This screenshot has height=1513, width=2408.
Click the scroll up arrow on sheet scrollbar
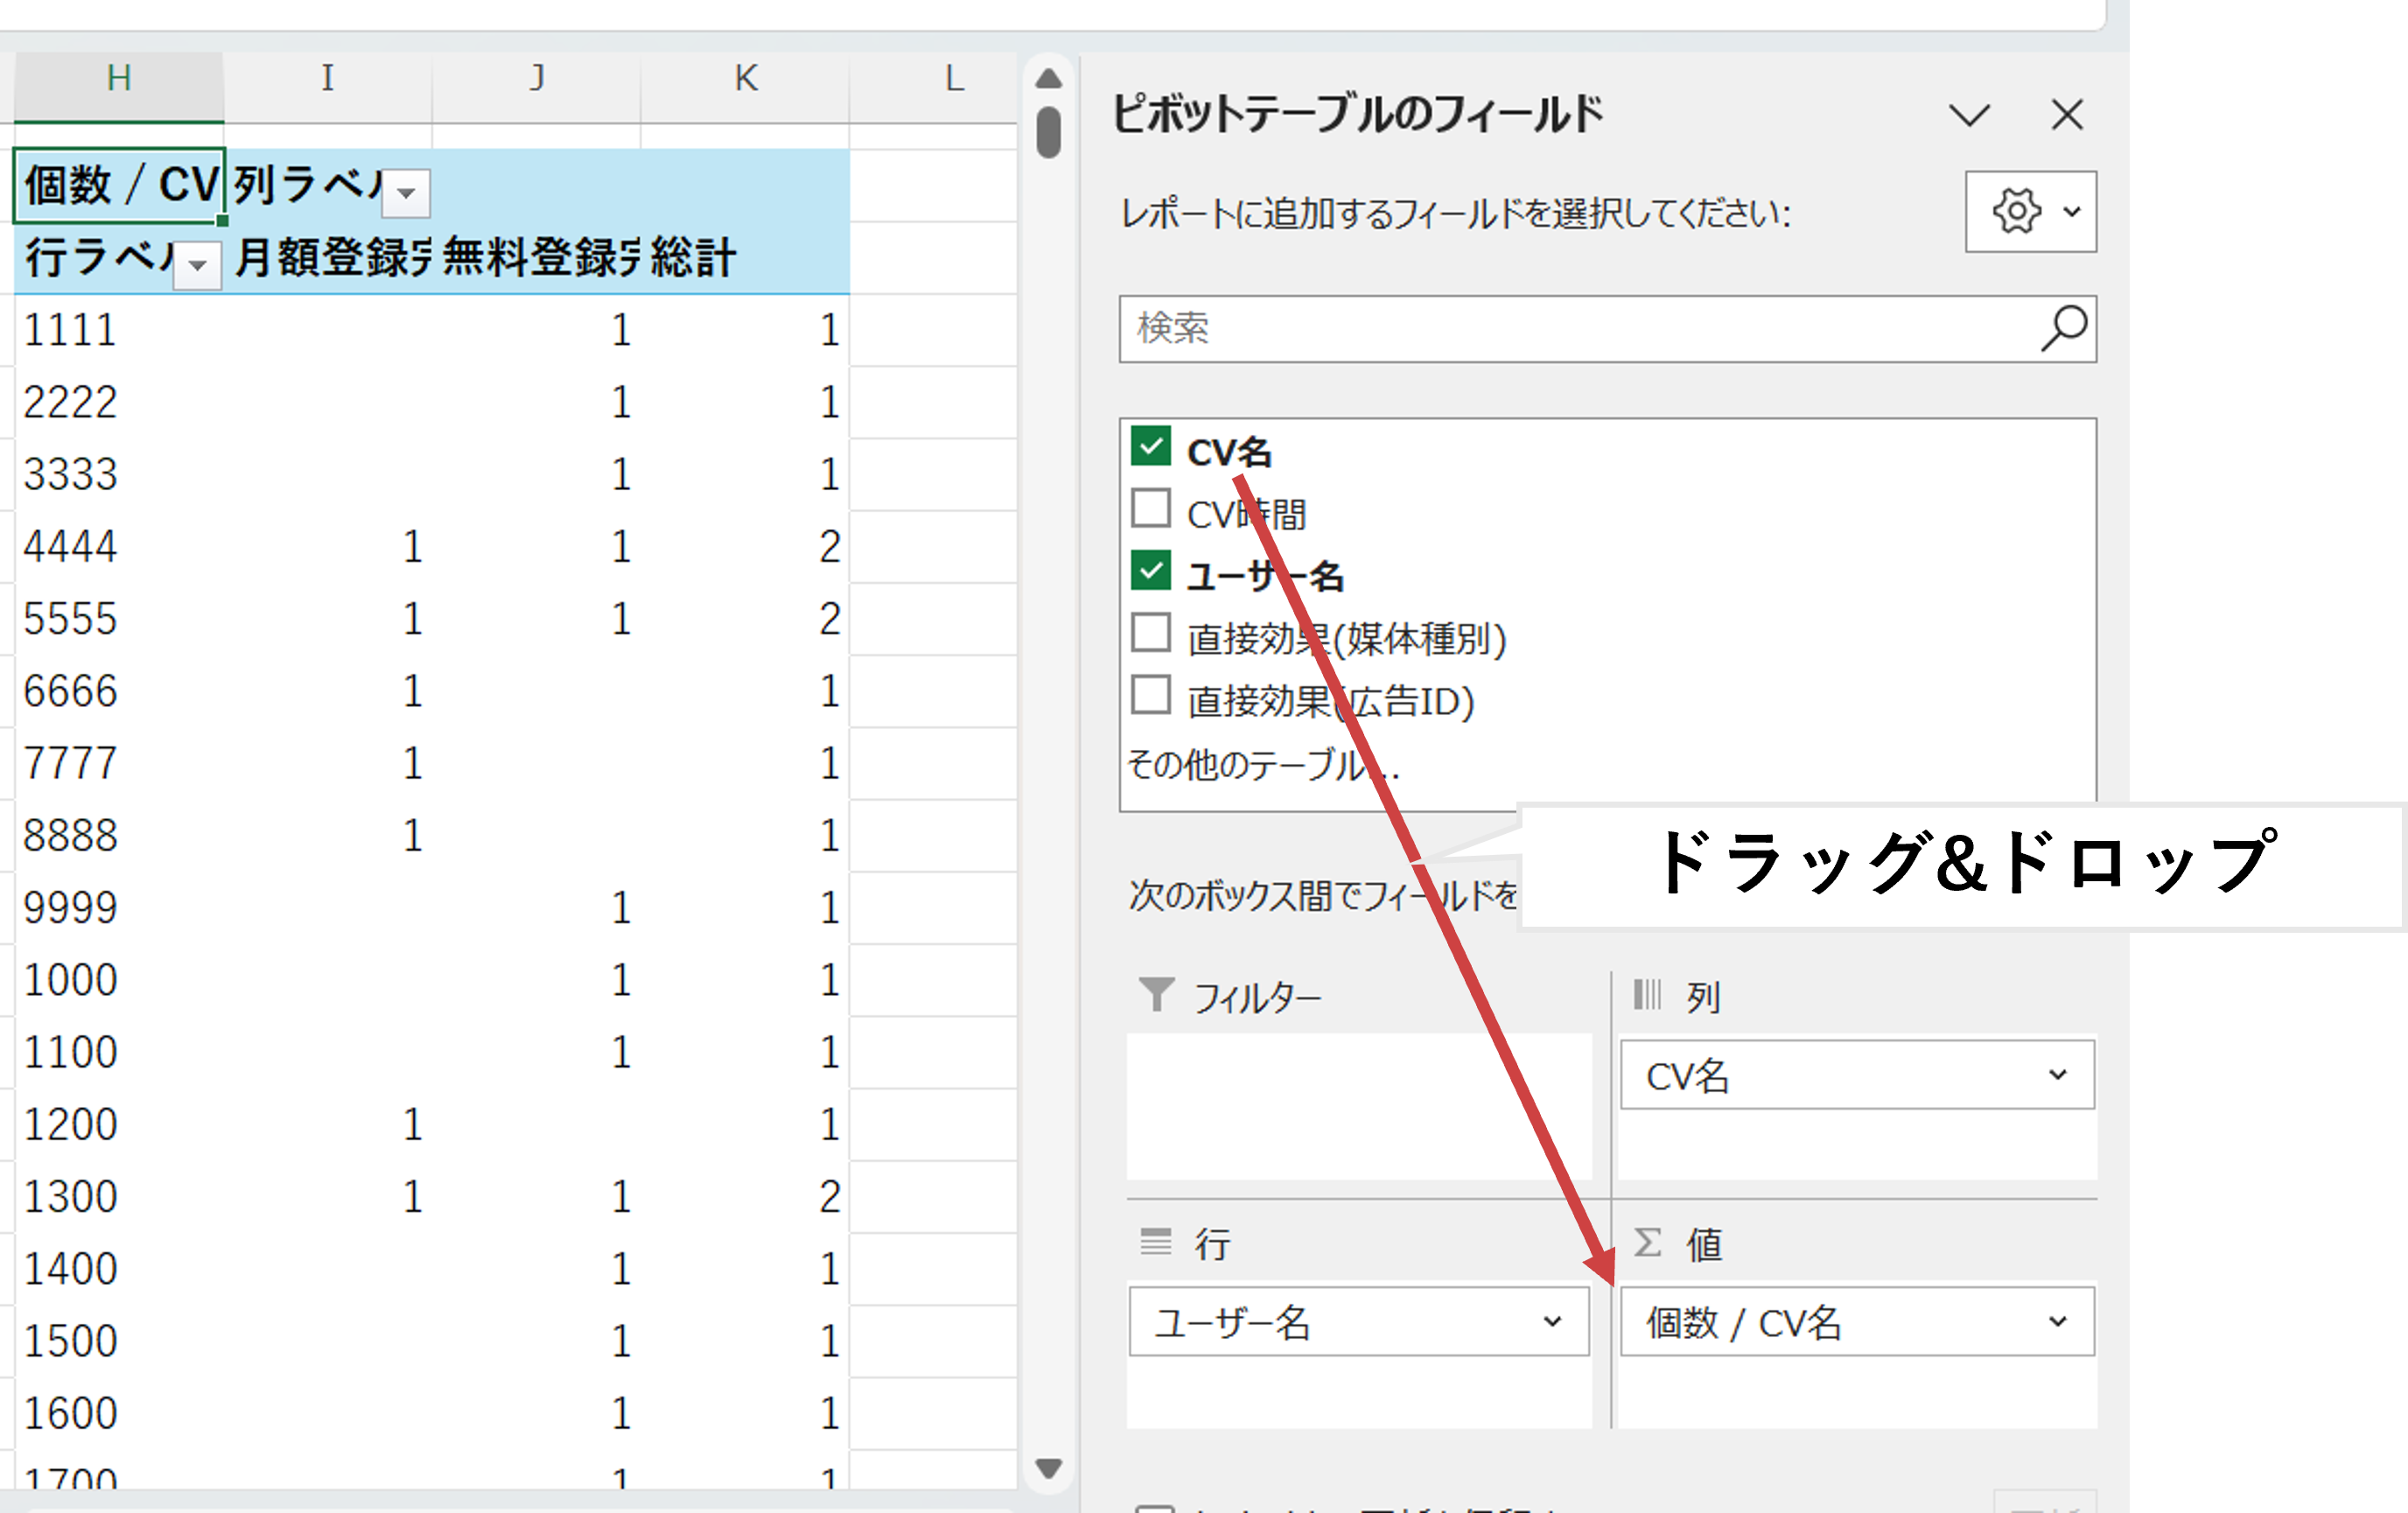click(1048, 79)
